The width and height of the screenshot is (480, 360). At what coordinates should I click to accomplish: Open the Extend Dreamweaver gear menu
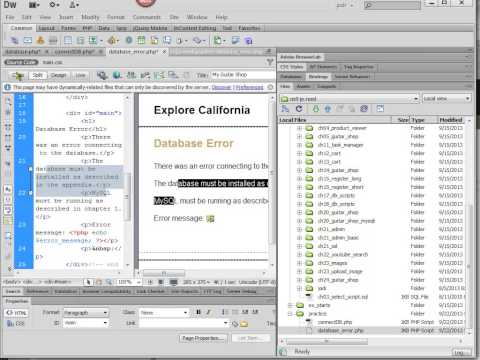point(54,5)
